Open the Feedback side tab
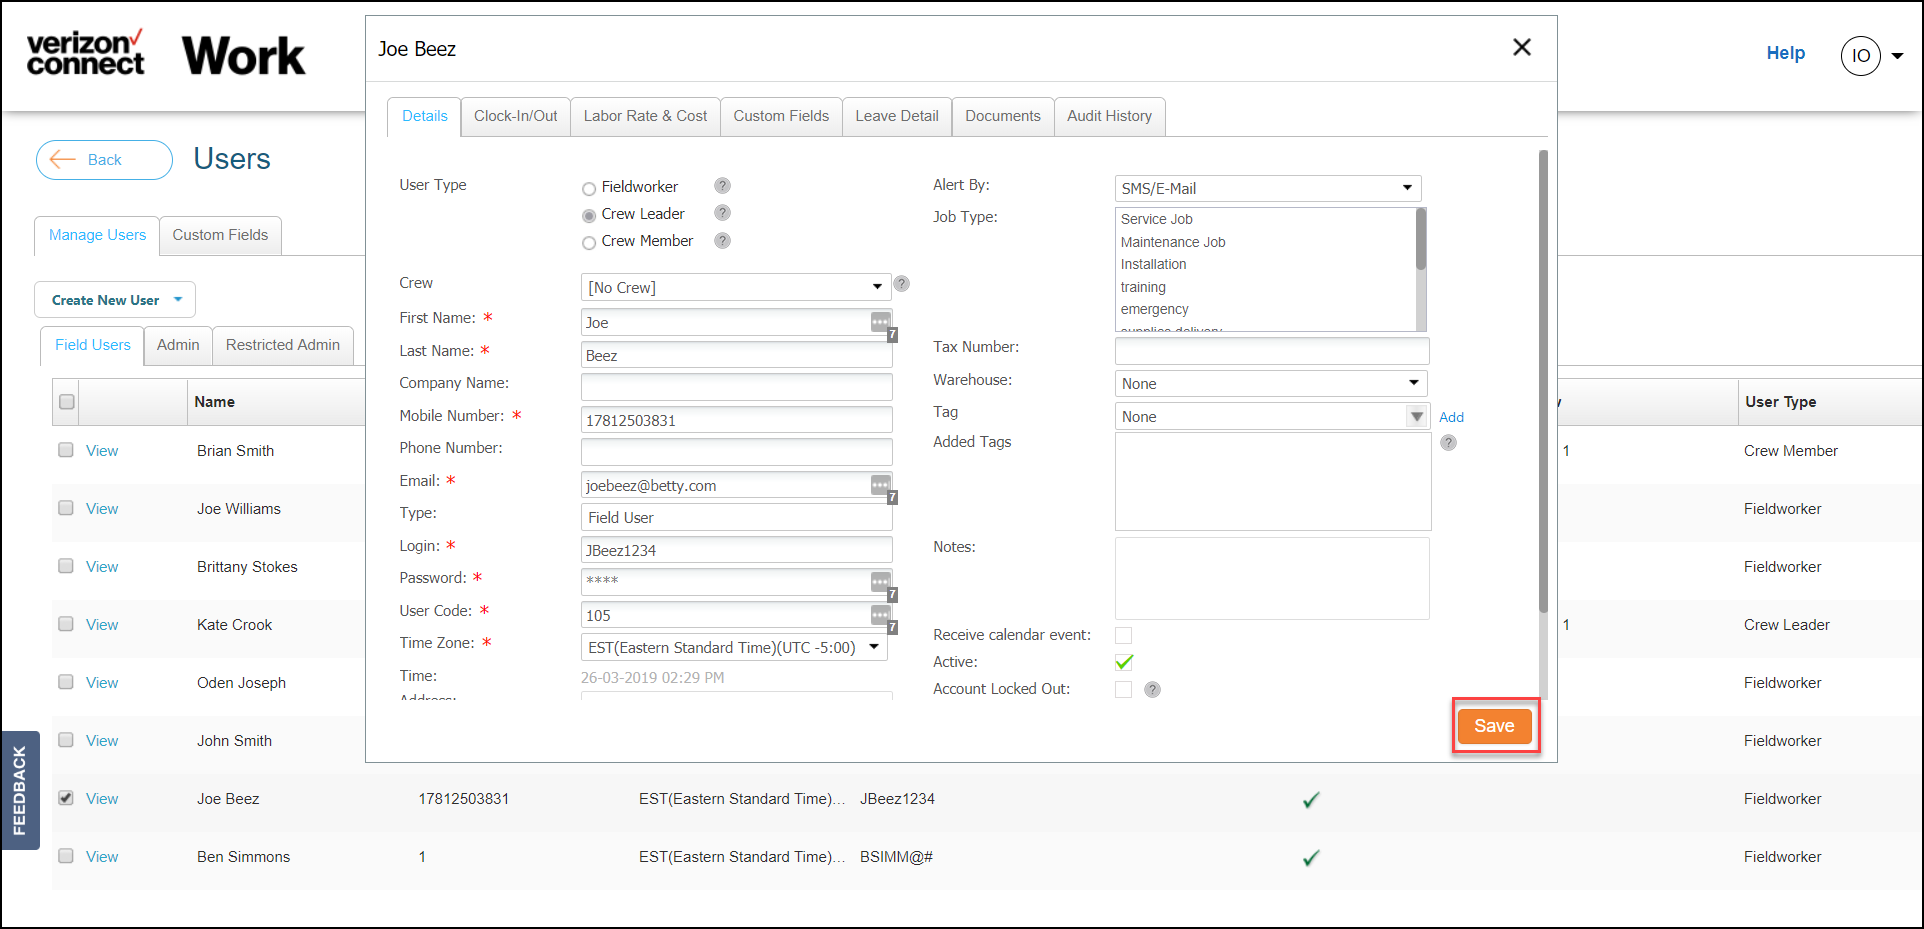This screenshot has width=1924, height=929. (20, 790)
